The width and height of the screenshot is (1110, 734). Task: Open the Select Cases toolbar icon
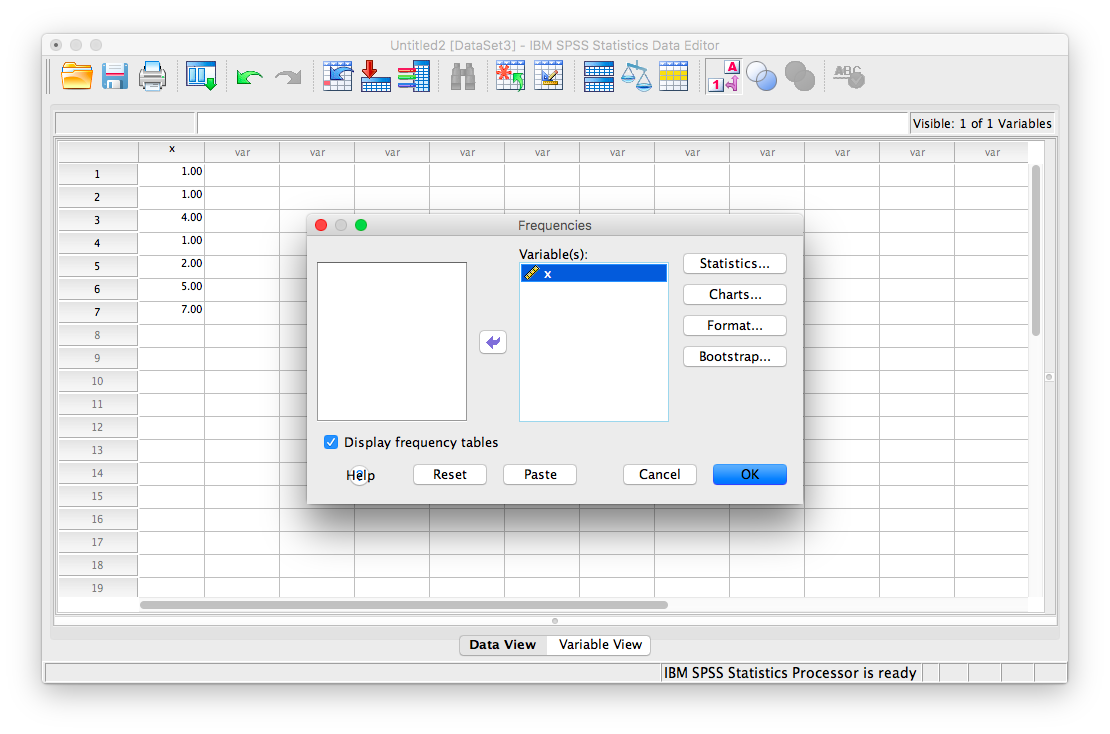(673, 76)
